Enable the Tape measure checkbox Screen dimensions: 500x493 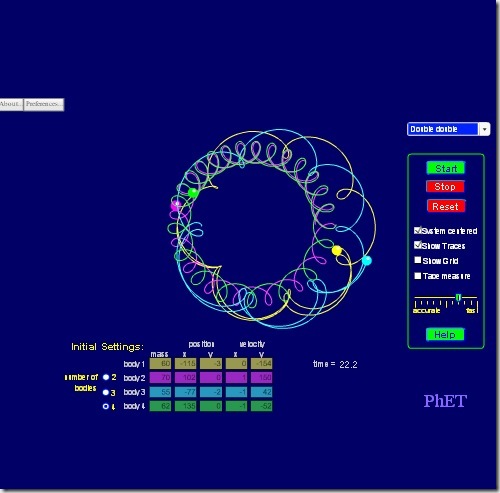point(417,276)
